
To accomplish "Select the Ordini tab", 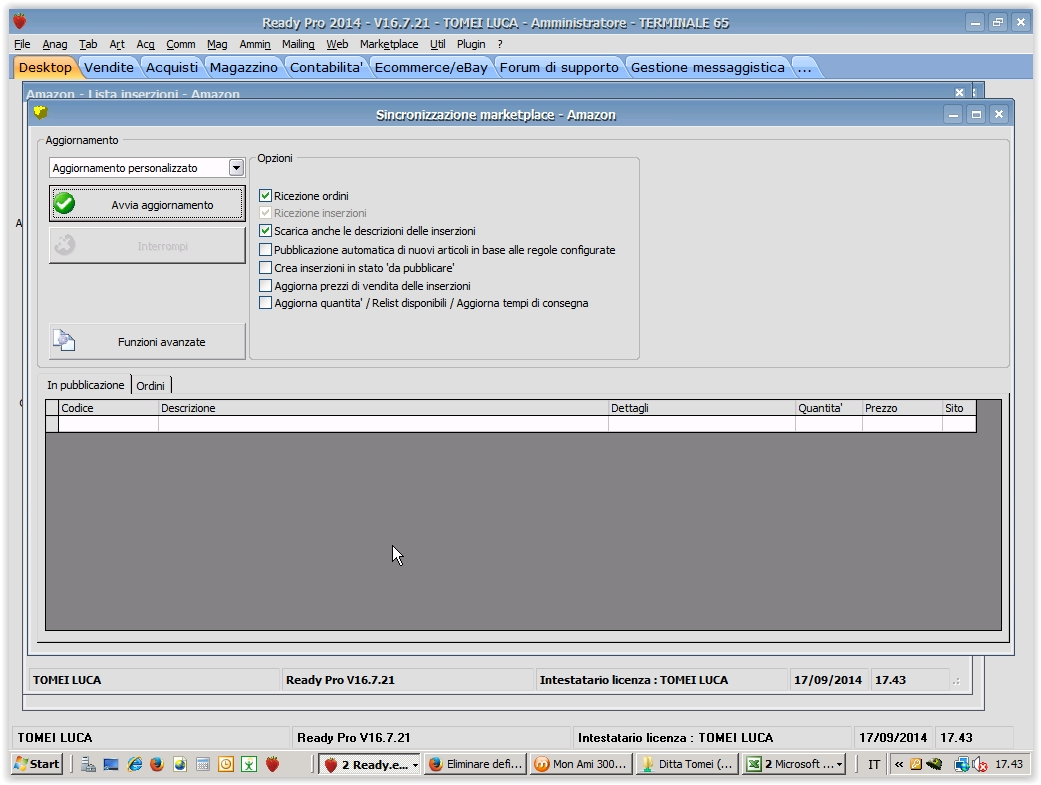I will [x=150, y=386].
